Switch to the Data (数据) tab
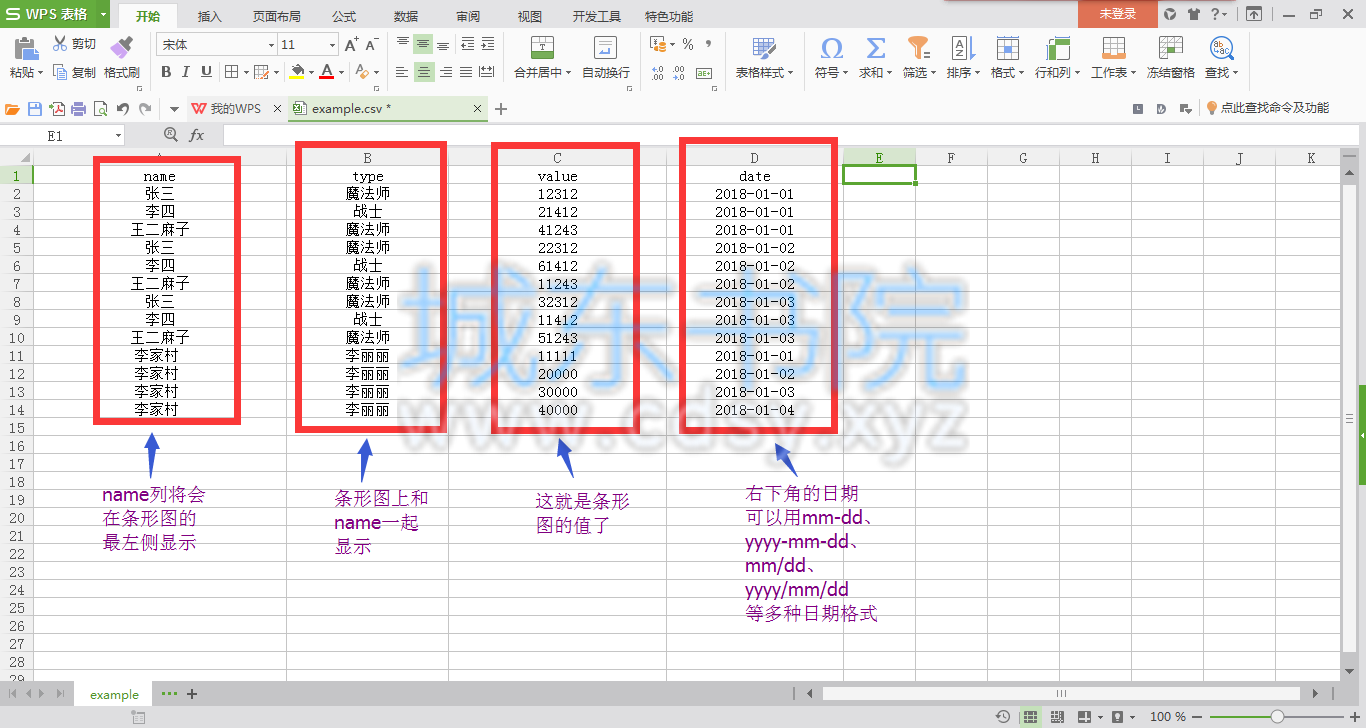Image resolution: width=1366 pixels, height=728 pixels. click(406, 16)
